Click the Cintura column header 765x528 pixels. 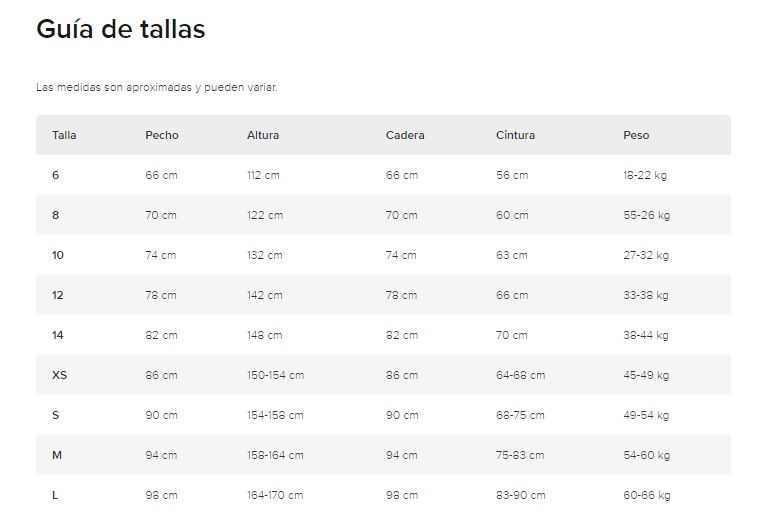click(515, 135)
